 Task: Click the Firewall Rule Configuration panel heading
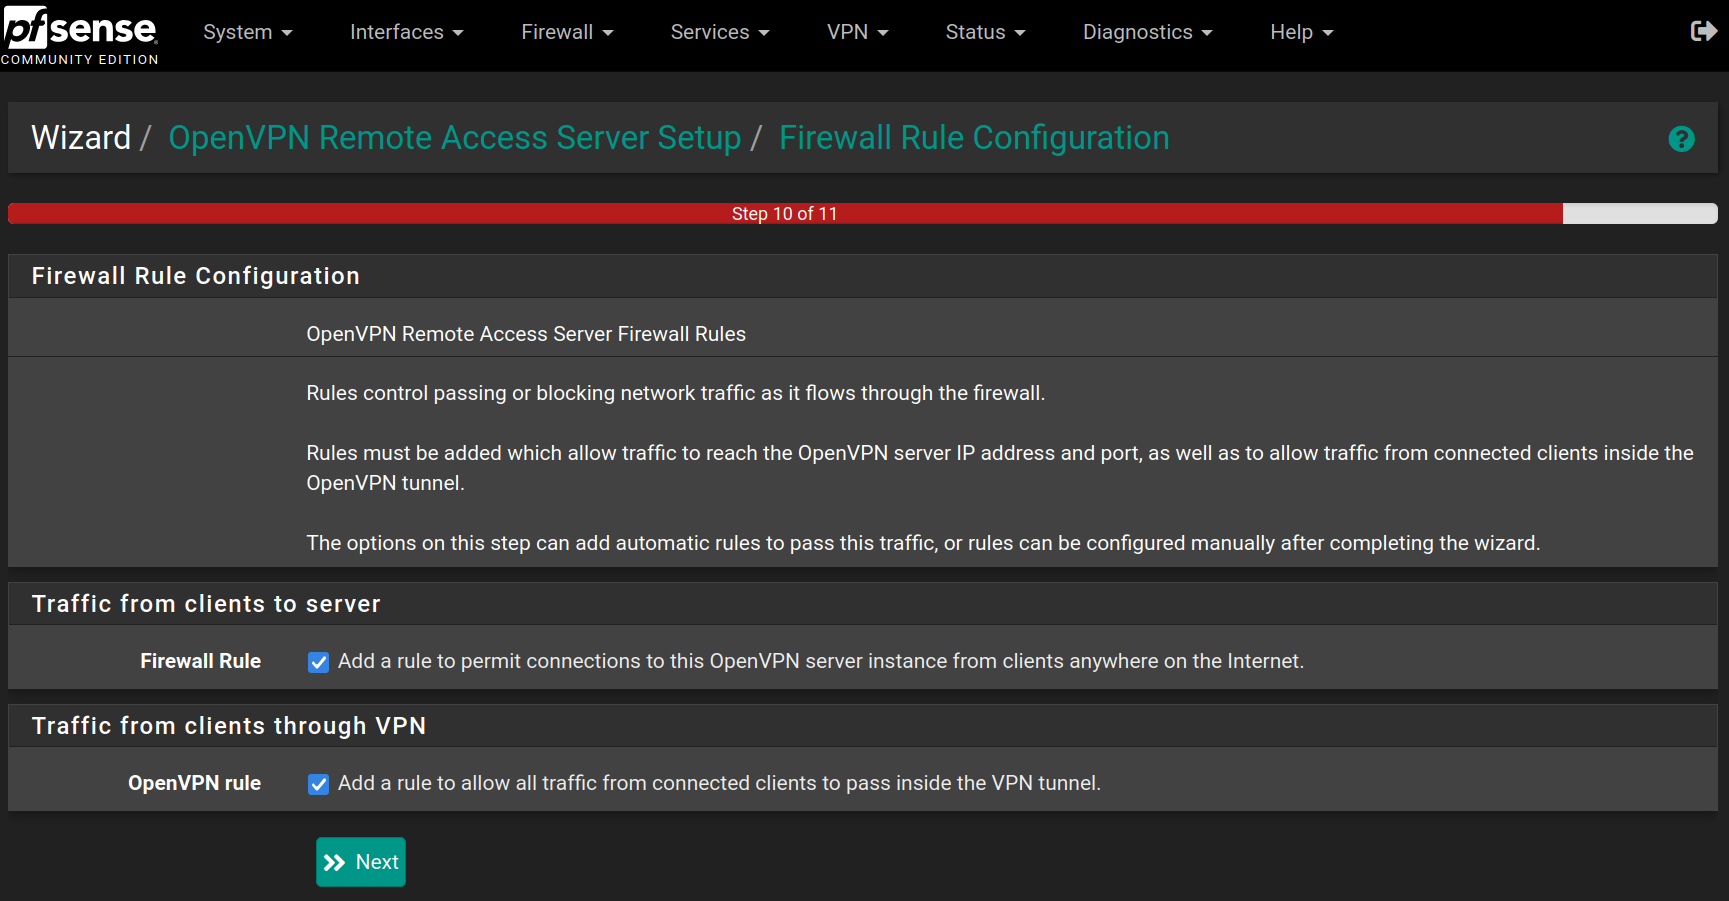tap(196, 276)
